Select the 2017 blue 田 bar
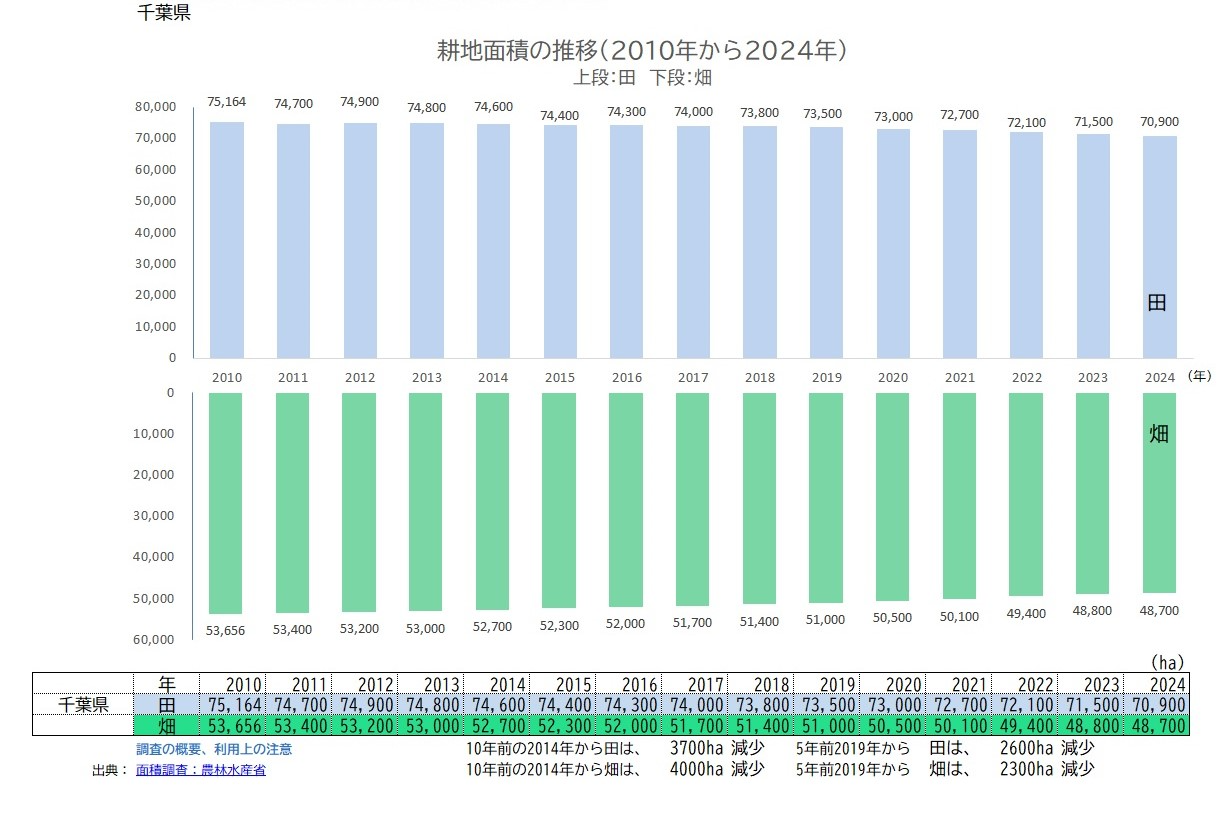The image size is (1229, 820). tap(693, 242)
